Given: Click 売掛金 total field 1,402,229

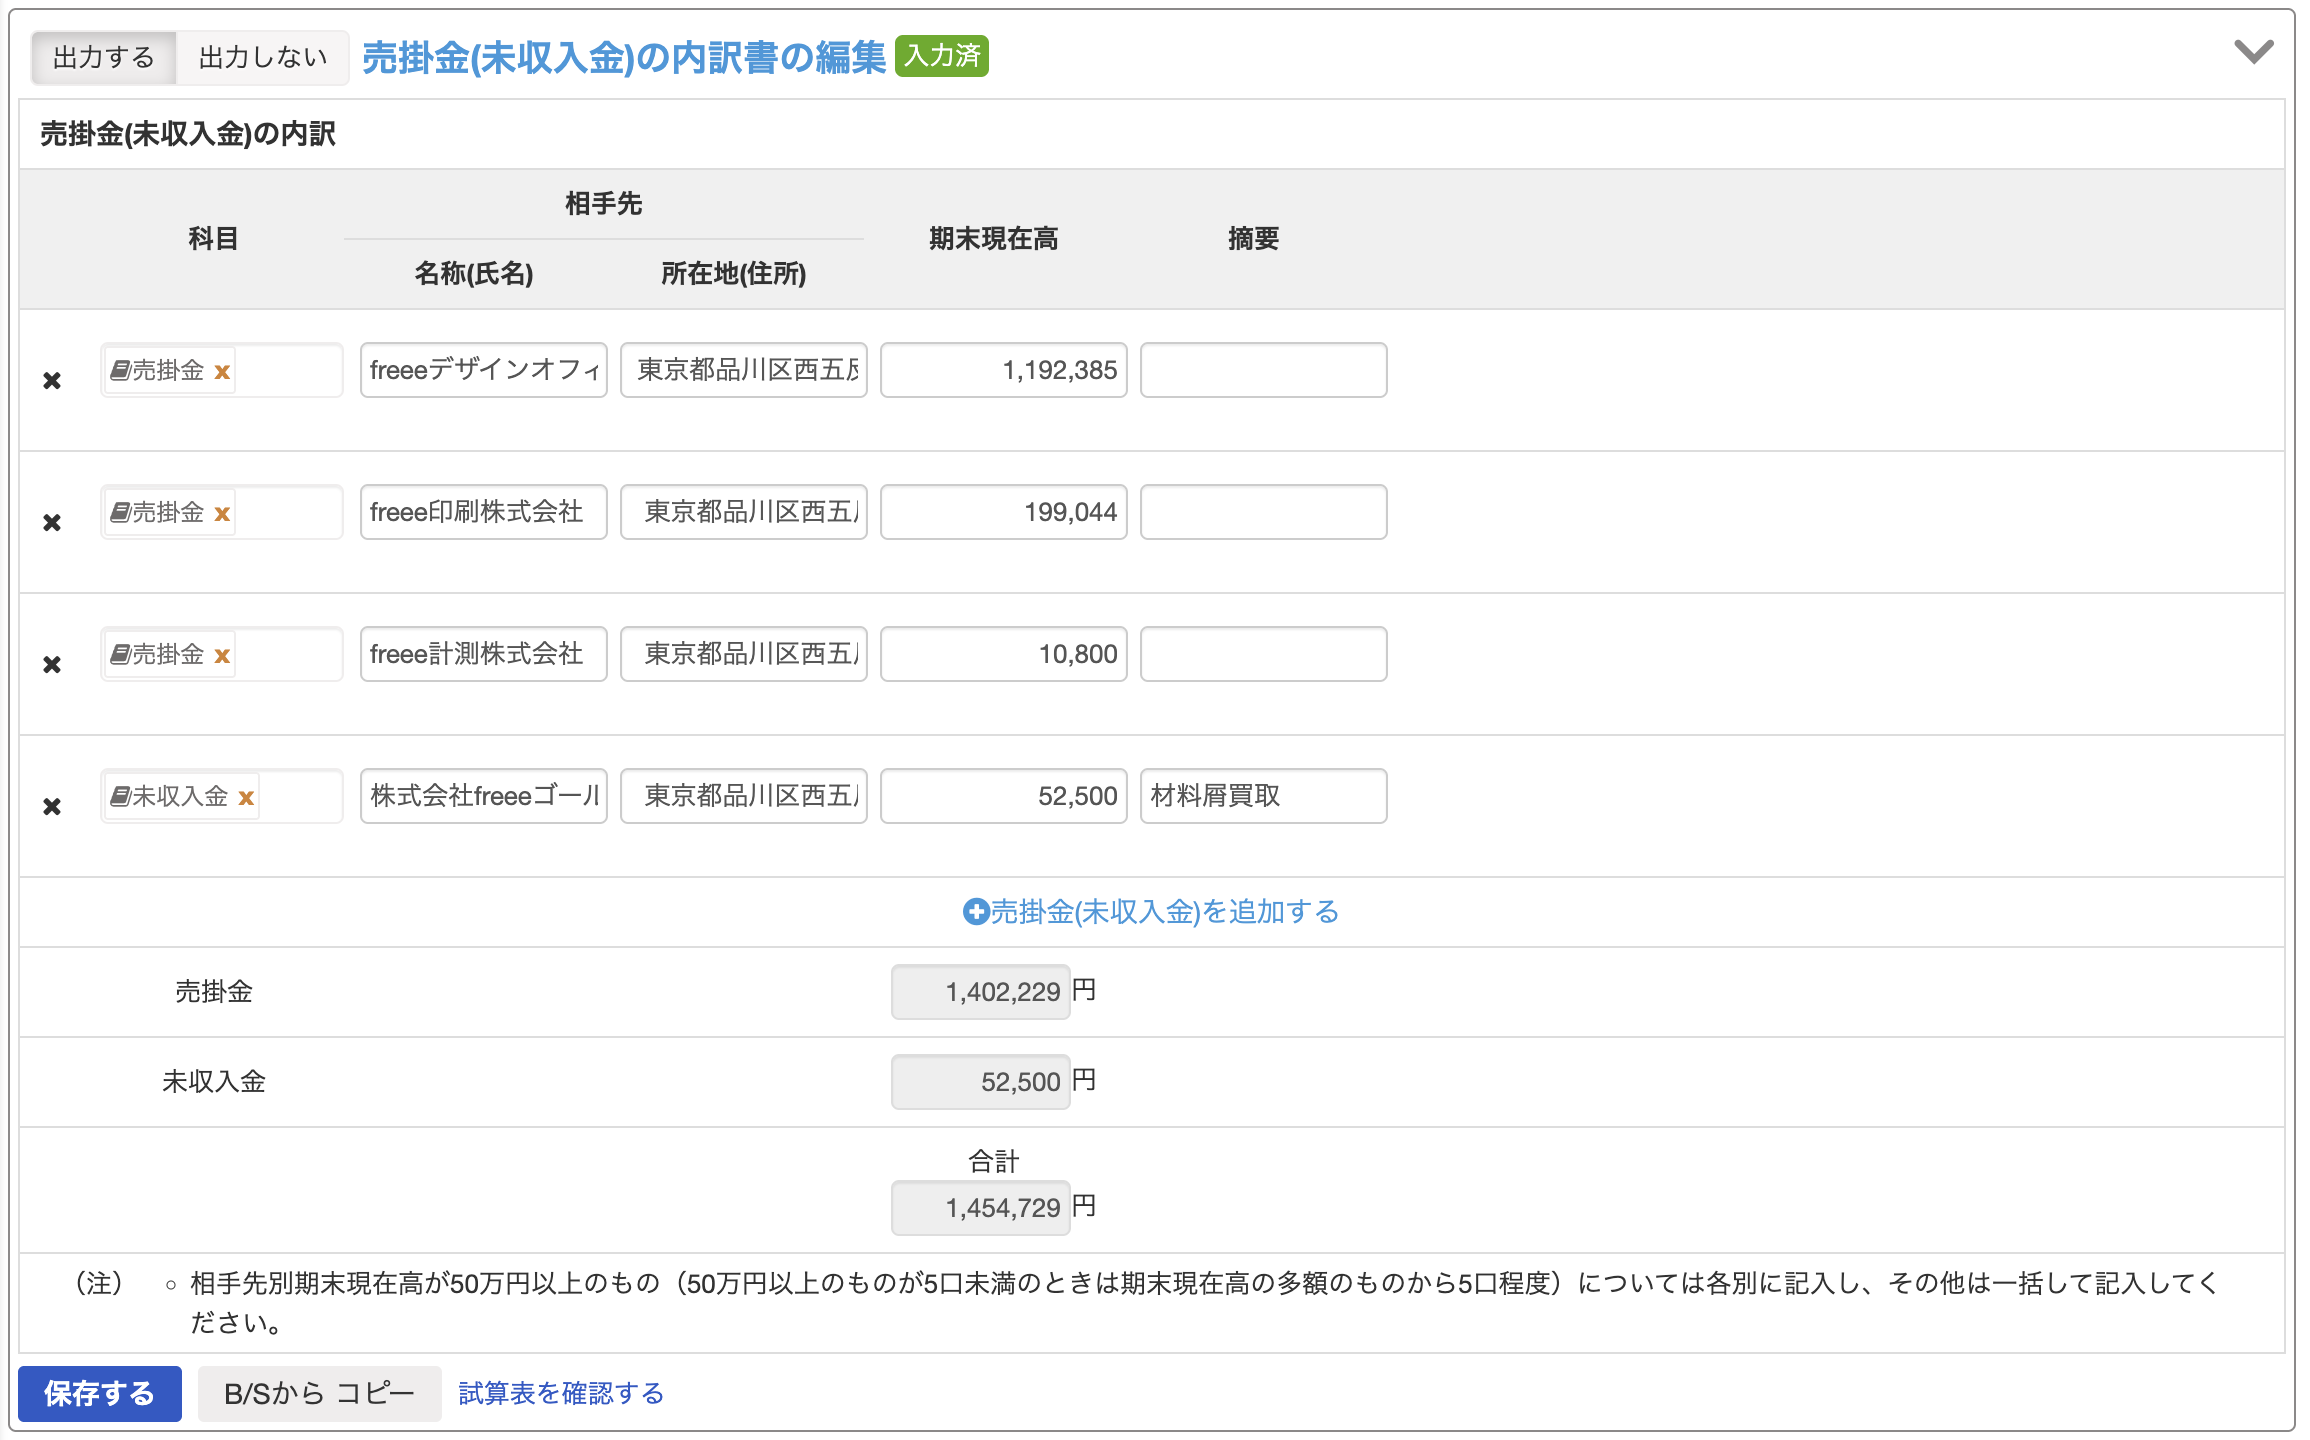Looking at the screenshot, I should click(981, 992).
